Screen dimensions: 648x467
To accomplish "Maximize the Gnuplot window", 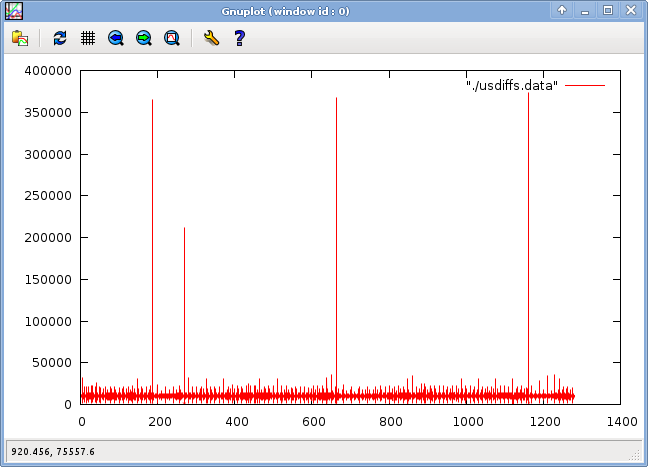I will pyautogui.click(x=607, y=10).
